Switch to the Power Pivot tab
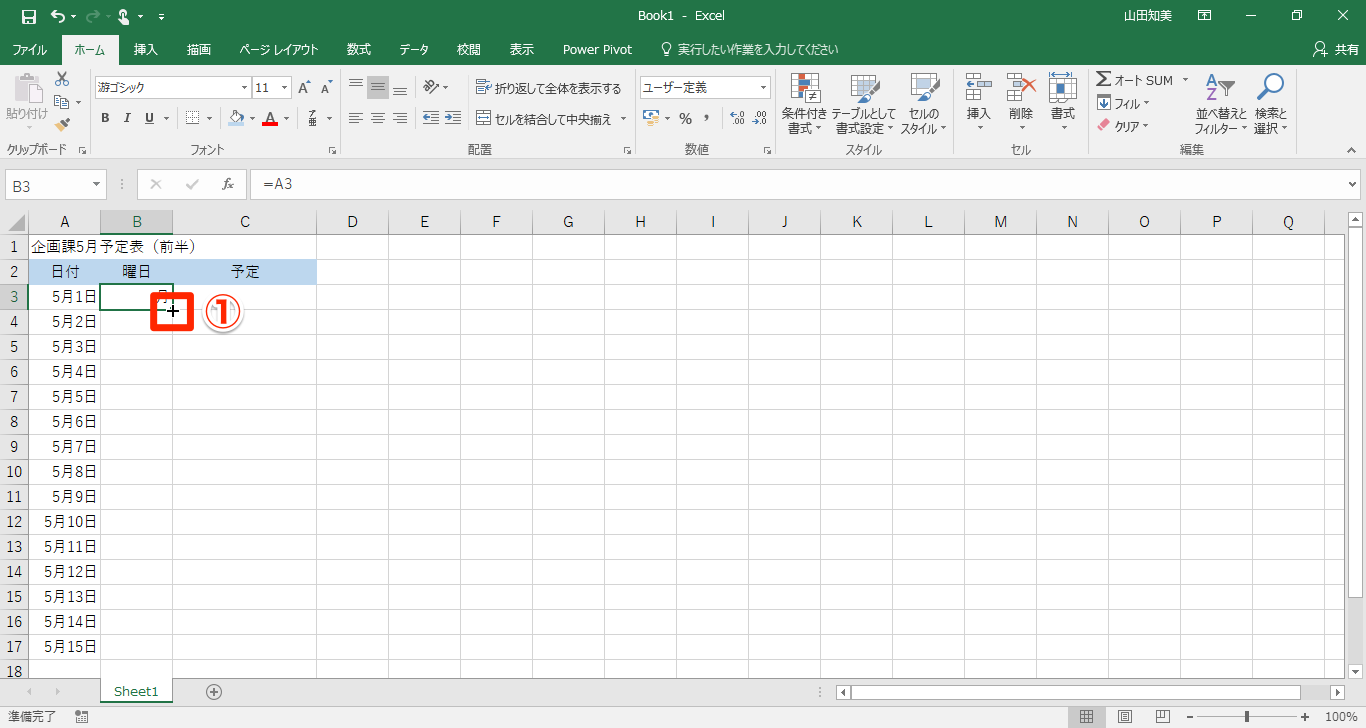The width and height of the screenshot is (1366, 728). coord(597,49)
